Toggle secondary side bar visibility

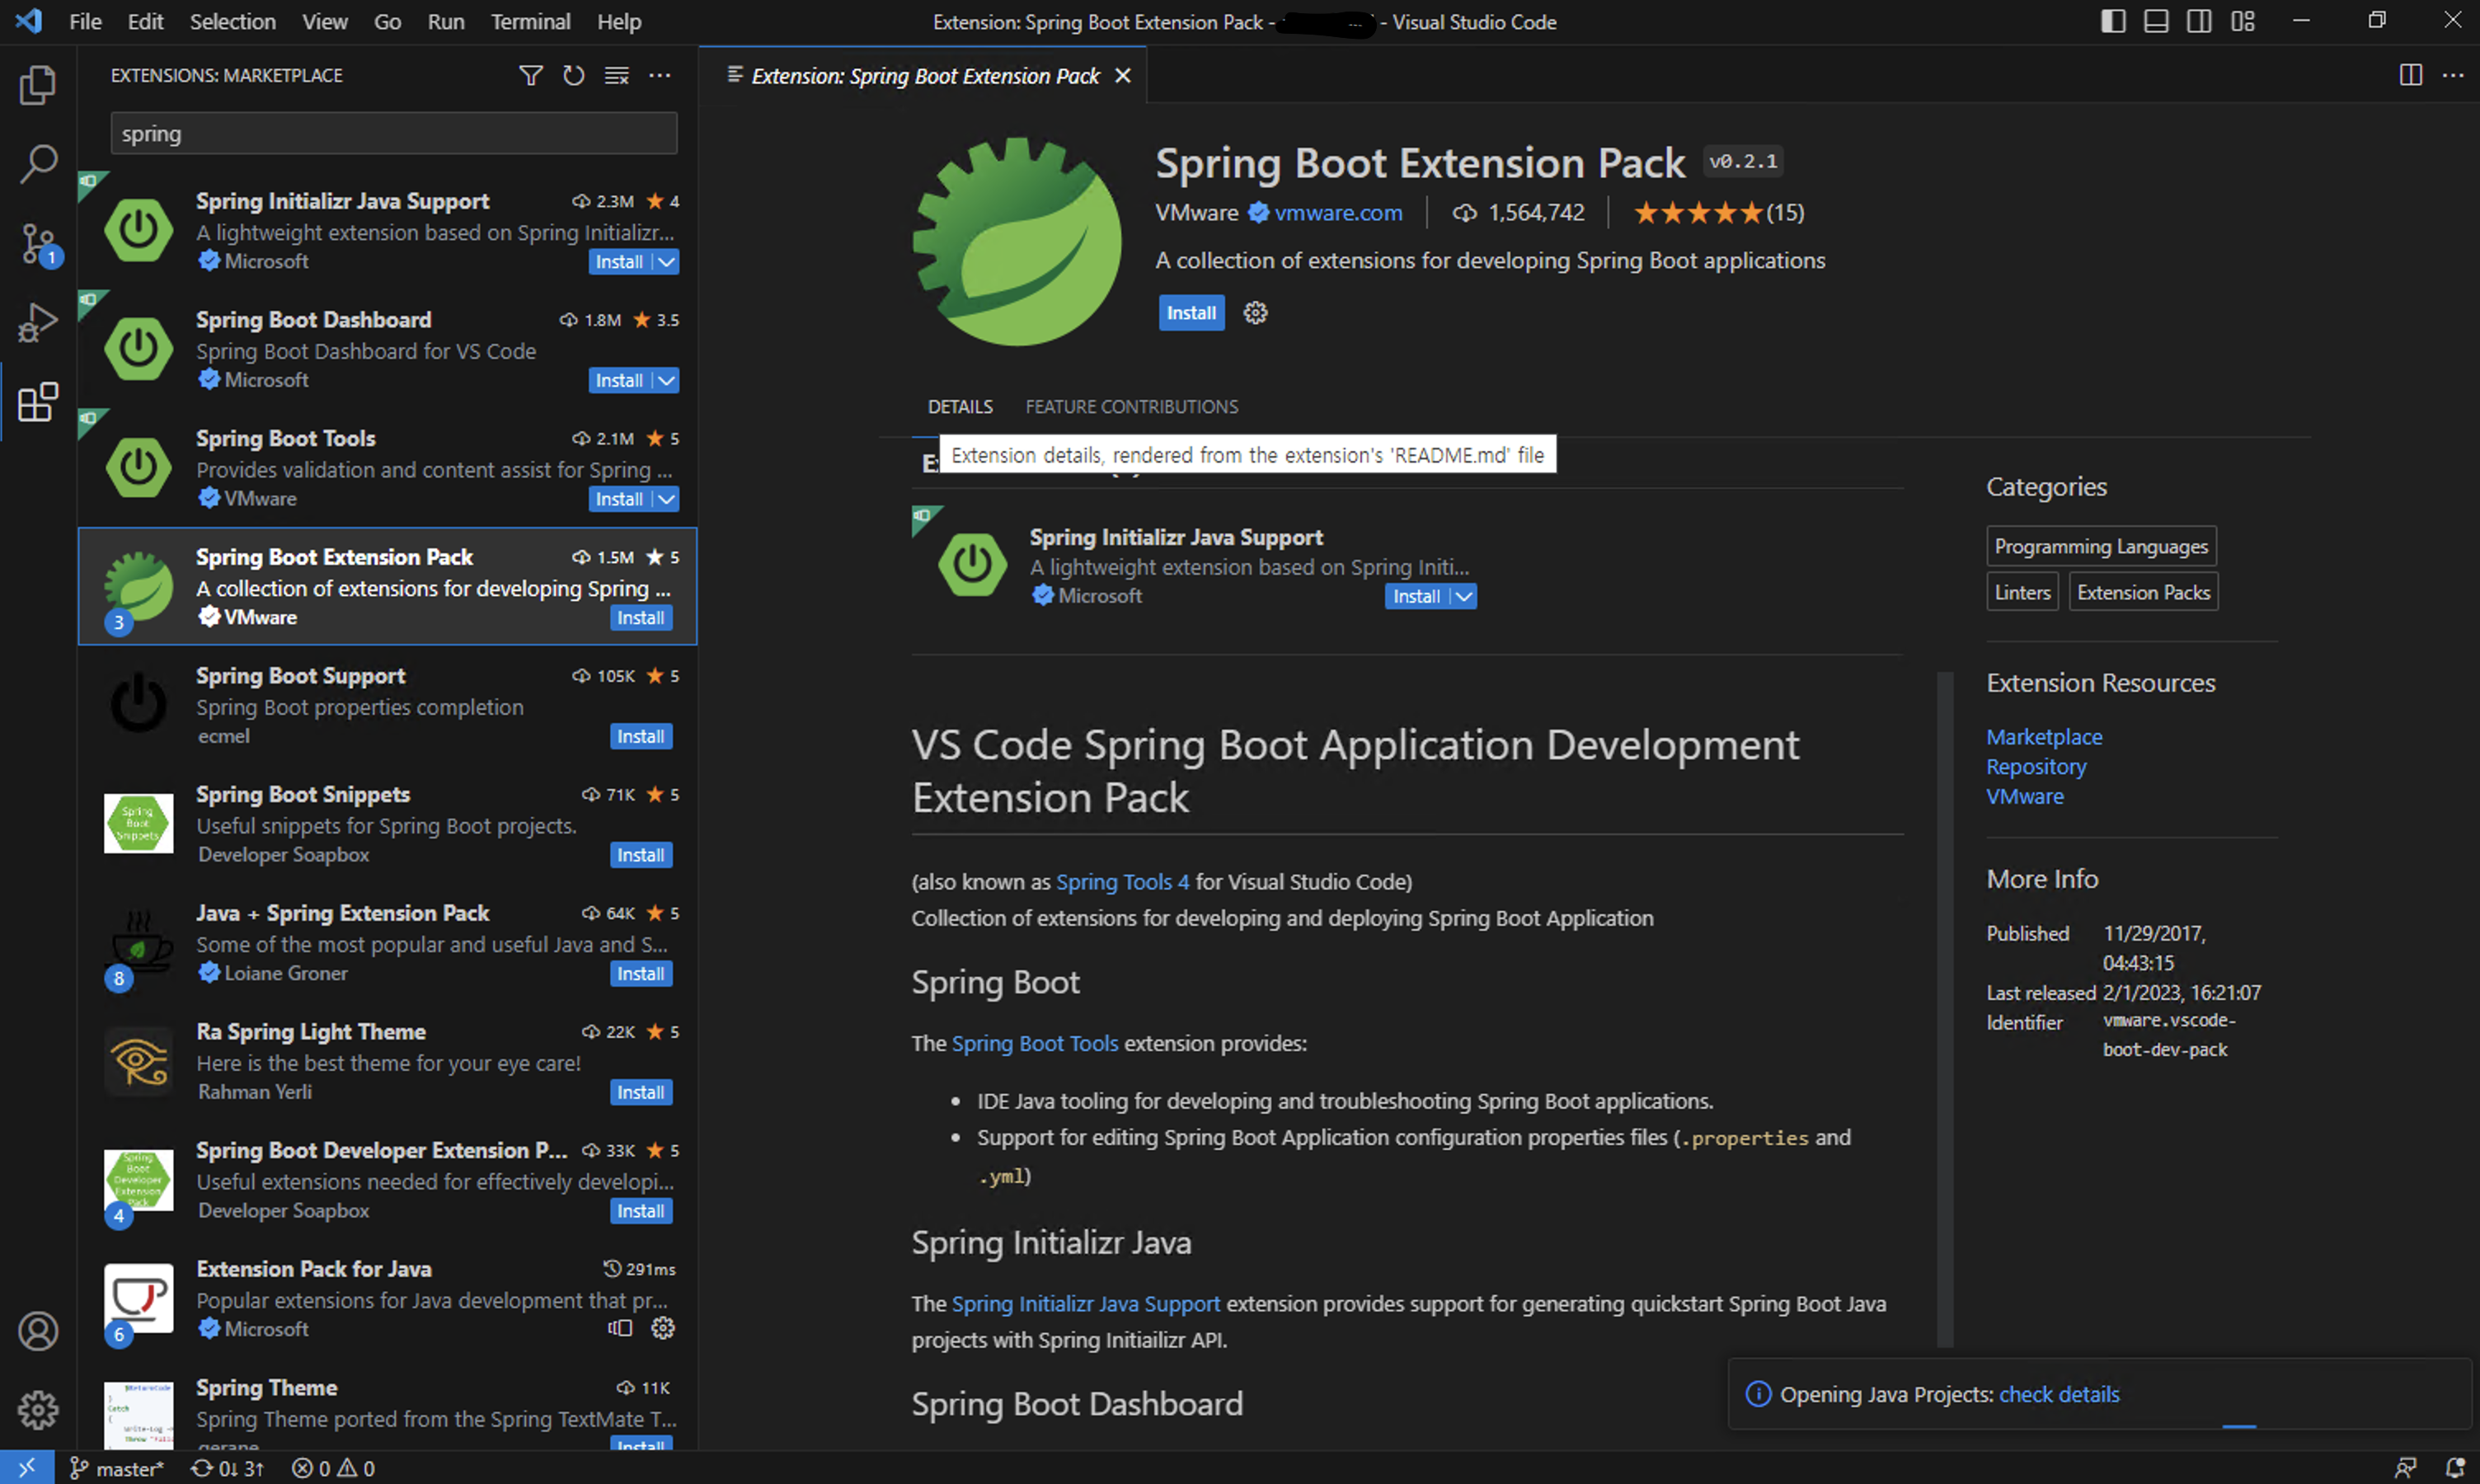(2199, 21)
